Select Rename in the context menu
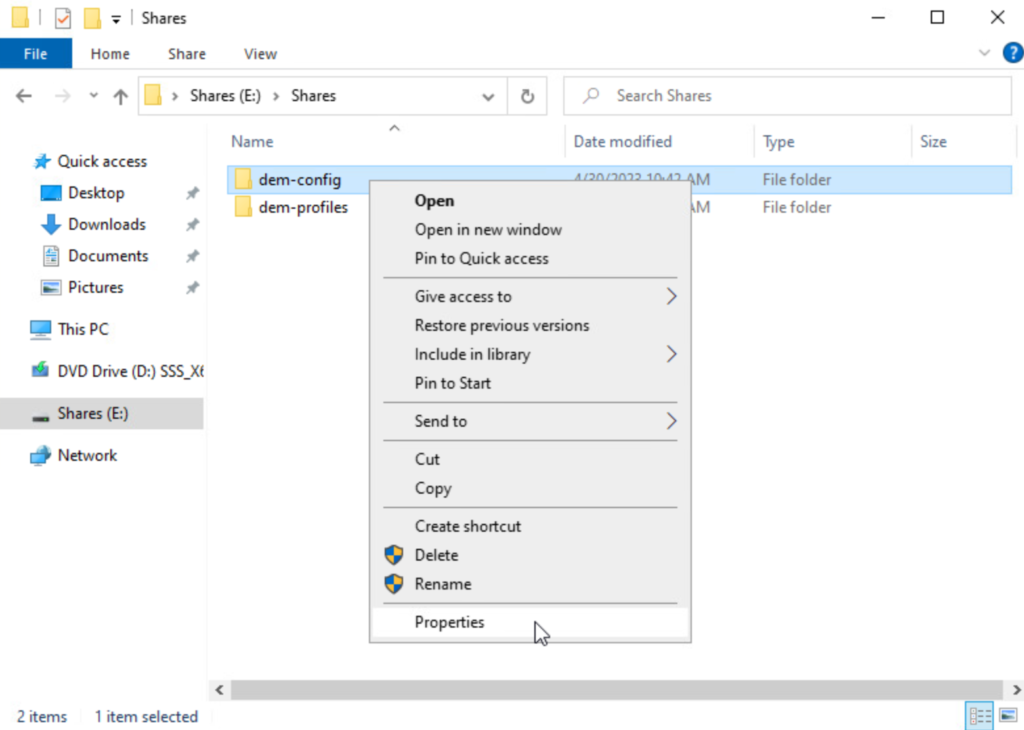The width and height of the screenshot is (1024, 730). (442, 584)
